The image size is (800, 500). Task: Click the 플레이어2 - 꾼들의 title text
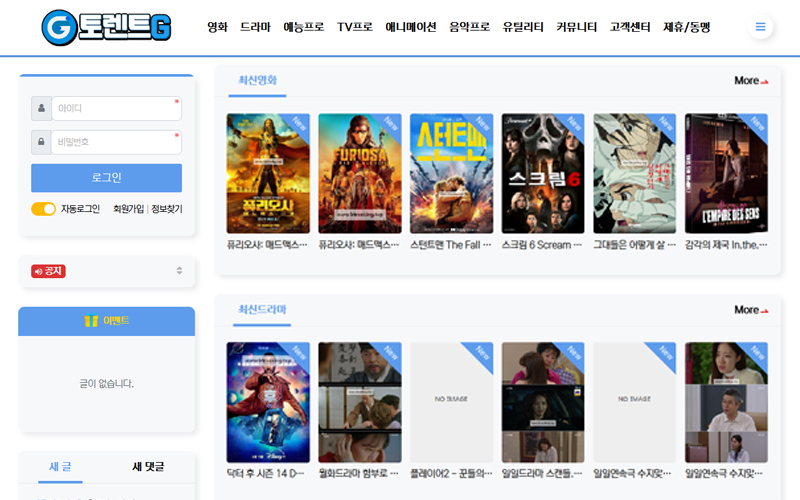point(451,474)
